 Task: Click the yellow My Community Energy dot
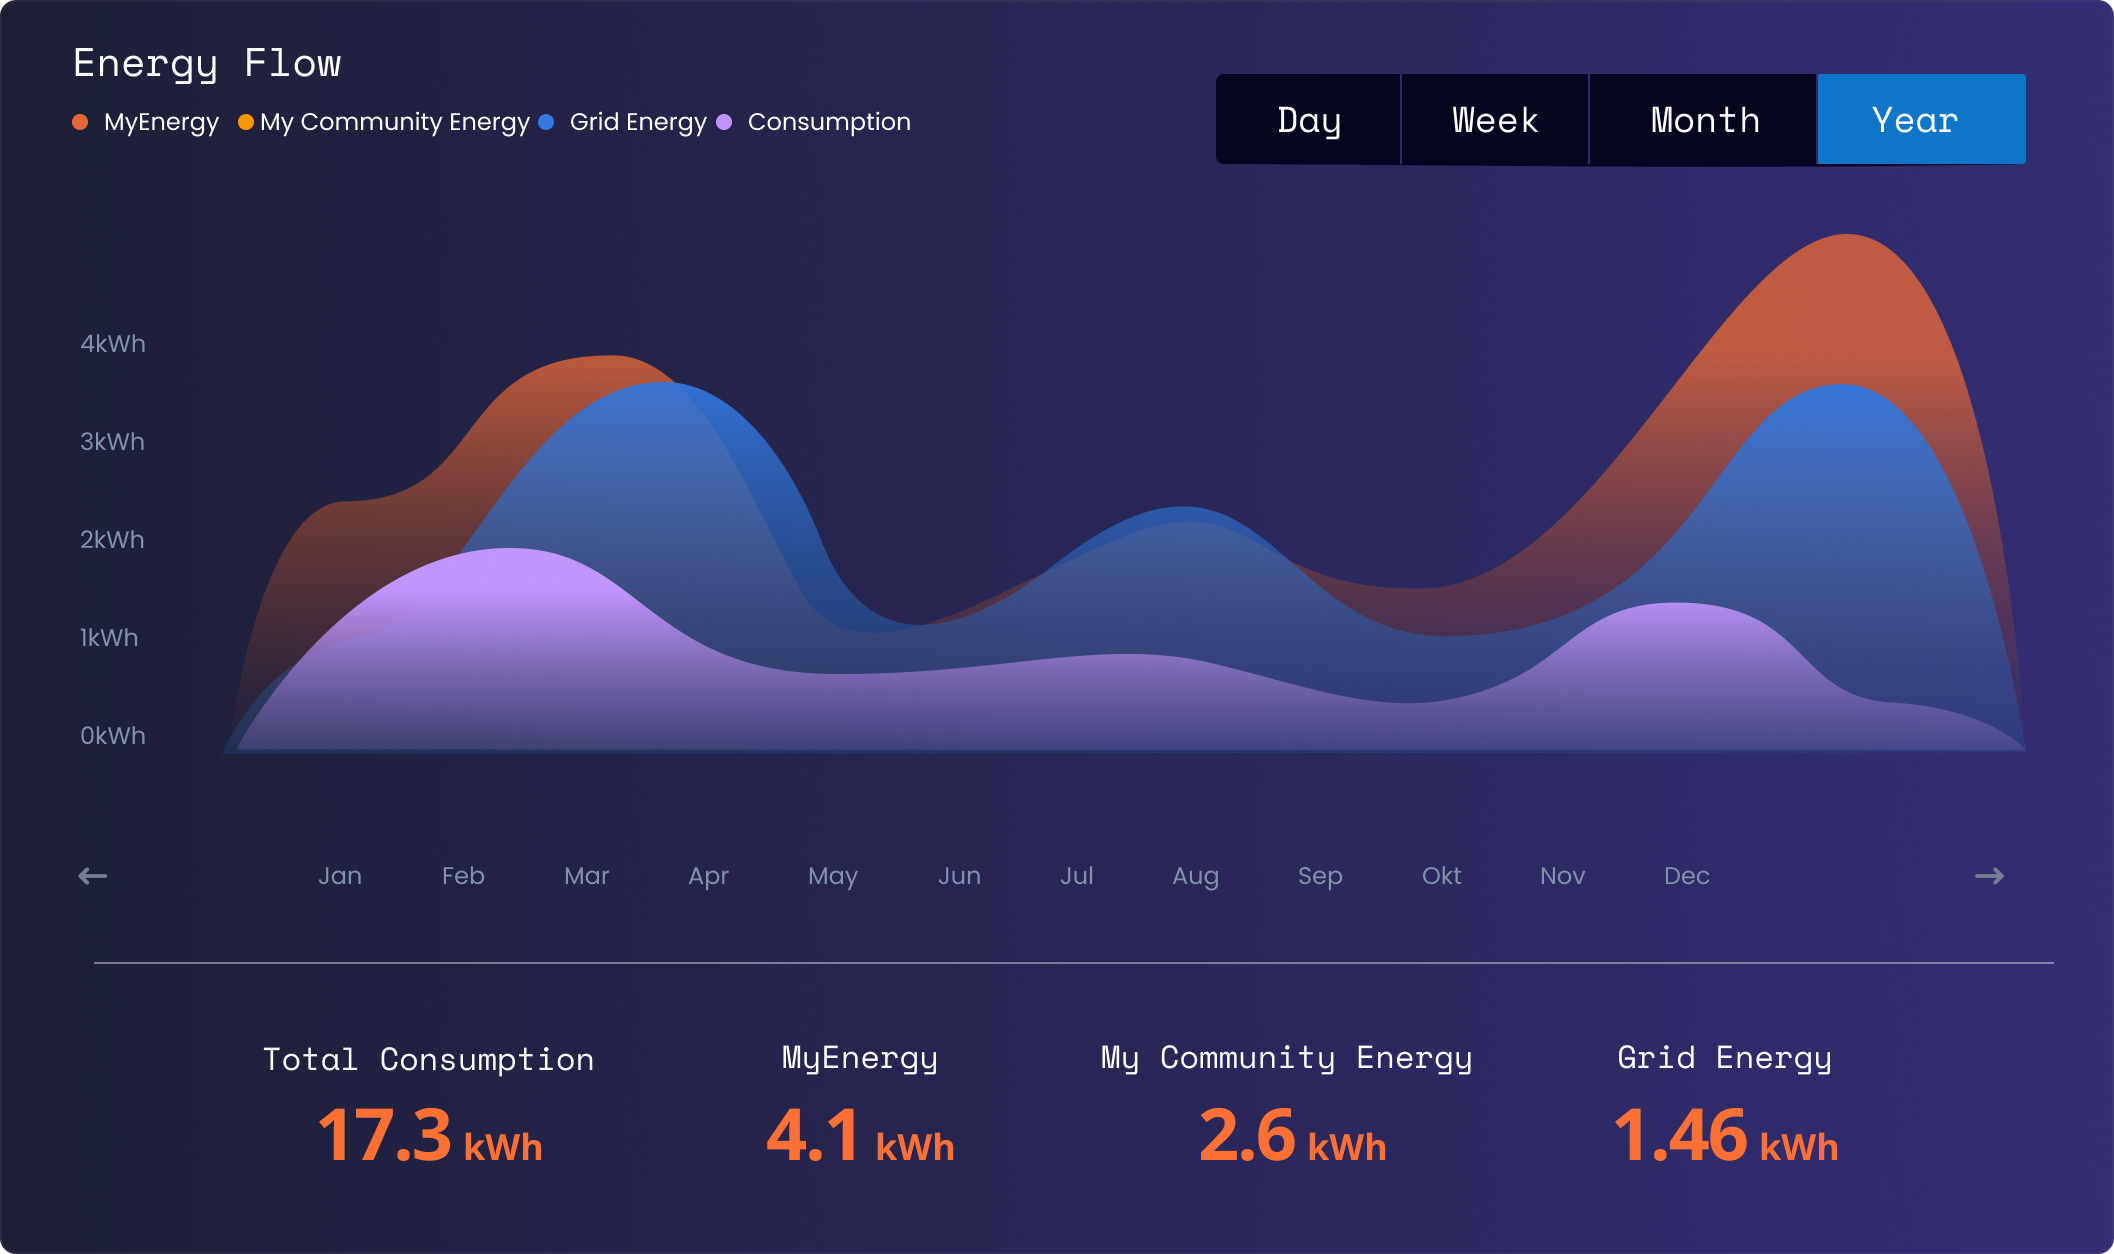pos(245,122)
